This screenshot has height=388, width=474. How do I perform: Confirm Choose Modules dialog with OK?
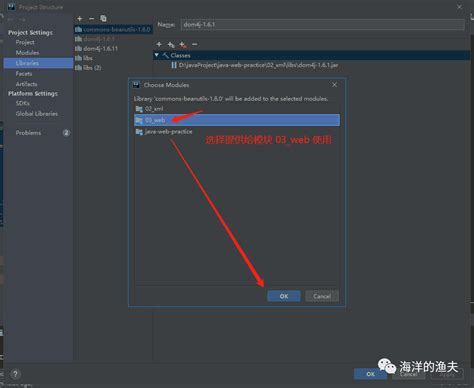pos(284,296)
